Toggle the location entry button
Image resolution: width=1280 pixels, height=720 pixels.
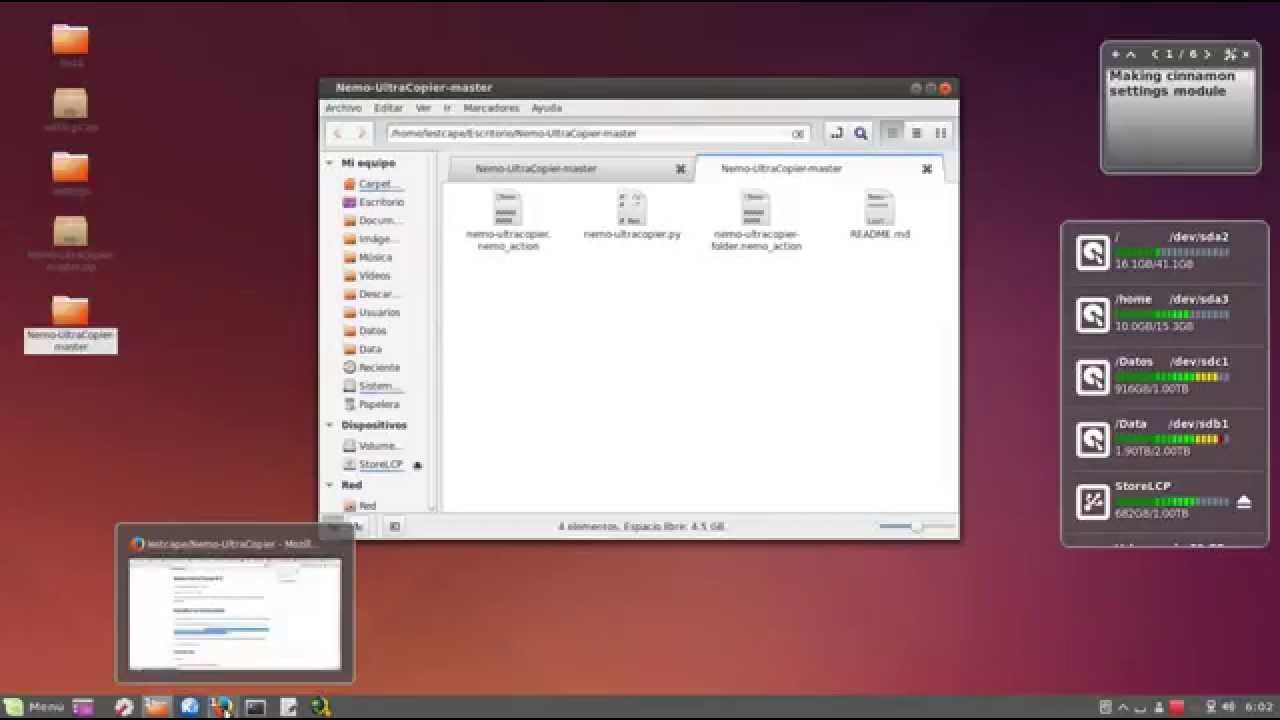pyautogui.click(x=837, y=133)
